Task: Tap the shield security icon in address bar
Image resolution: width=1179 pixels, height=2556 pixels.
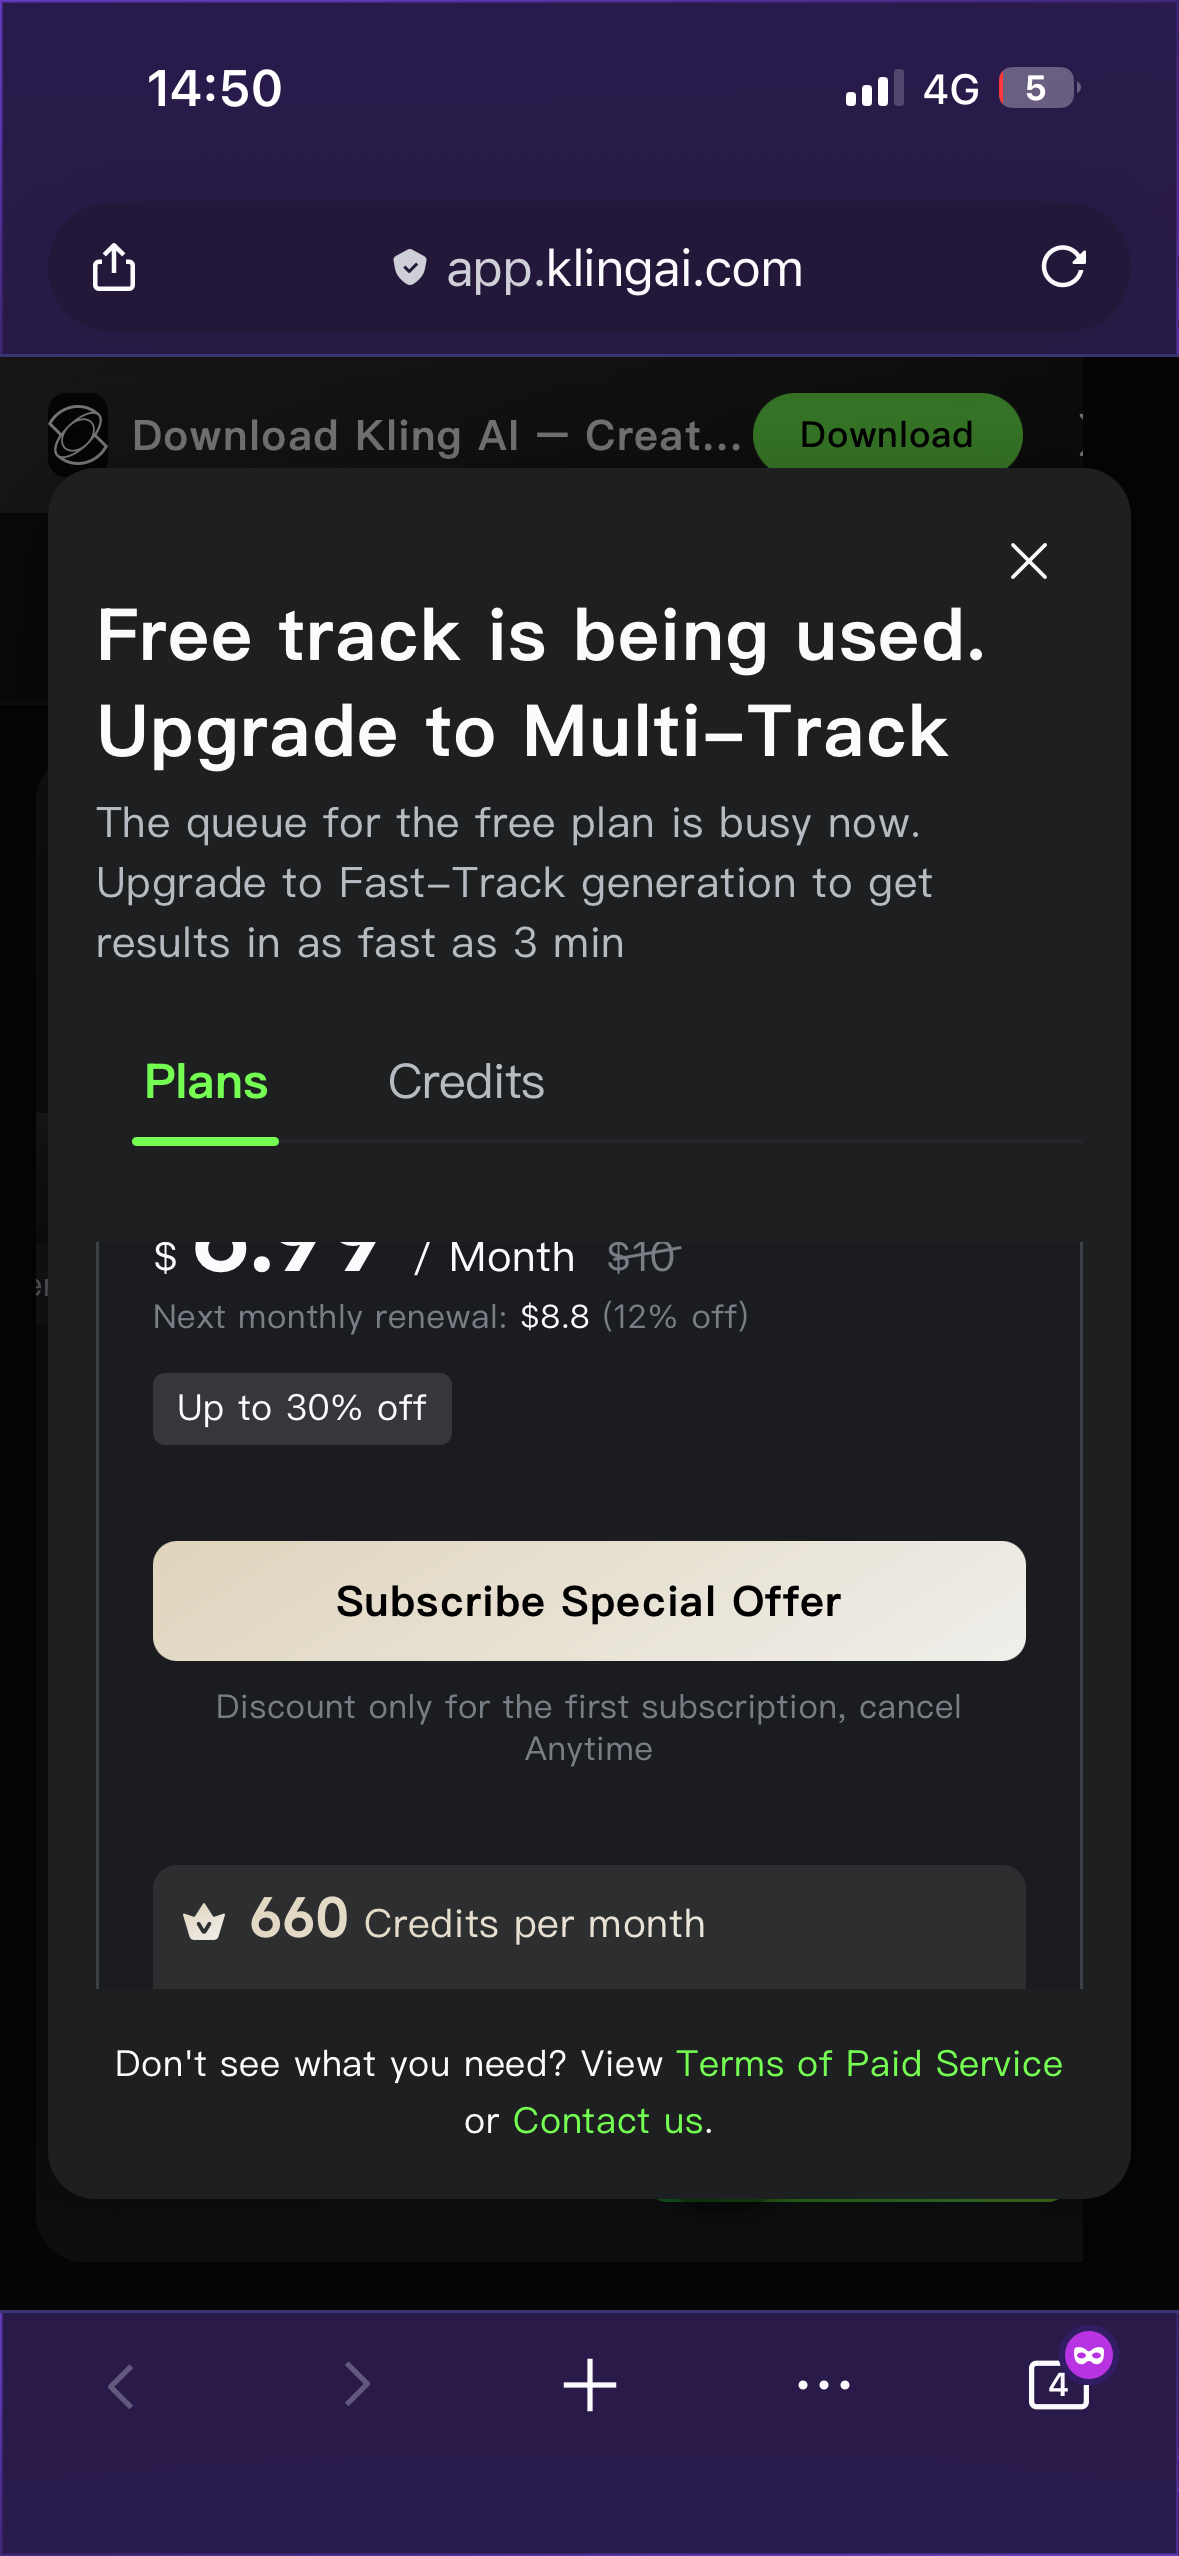Action: coord(410,268)
